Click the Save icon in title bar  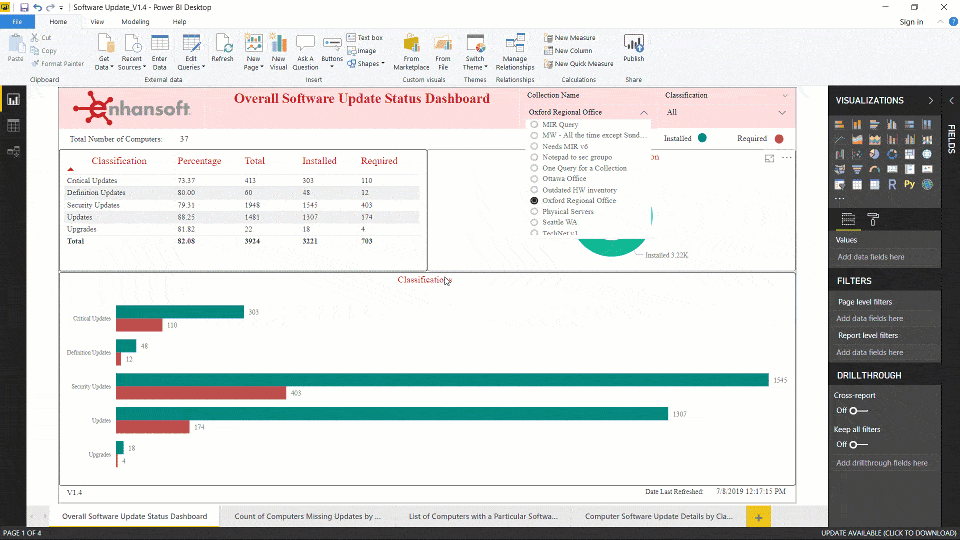point(24,7)
